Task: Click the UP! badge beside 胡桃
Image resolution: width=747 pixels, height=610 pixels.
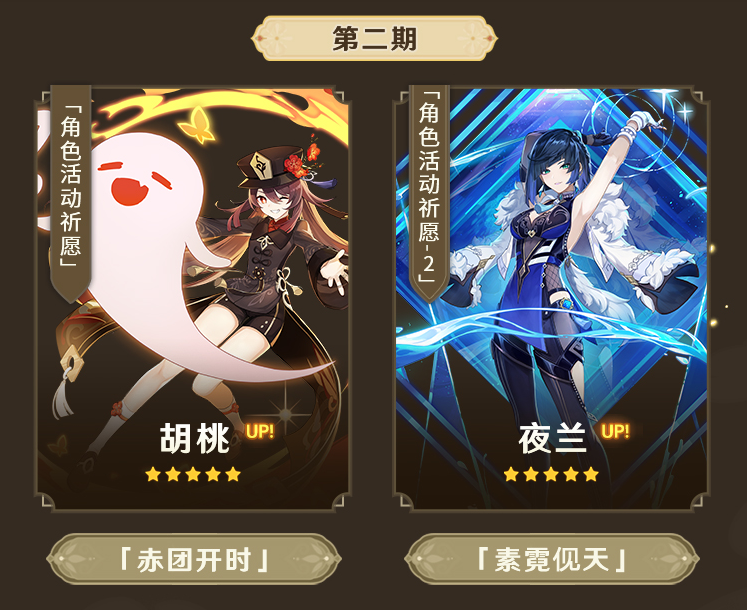Action: pos(260,431)
